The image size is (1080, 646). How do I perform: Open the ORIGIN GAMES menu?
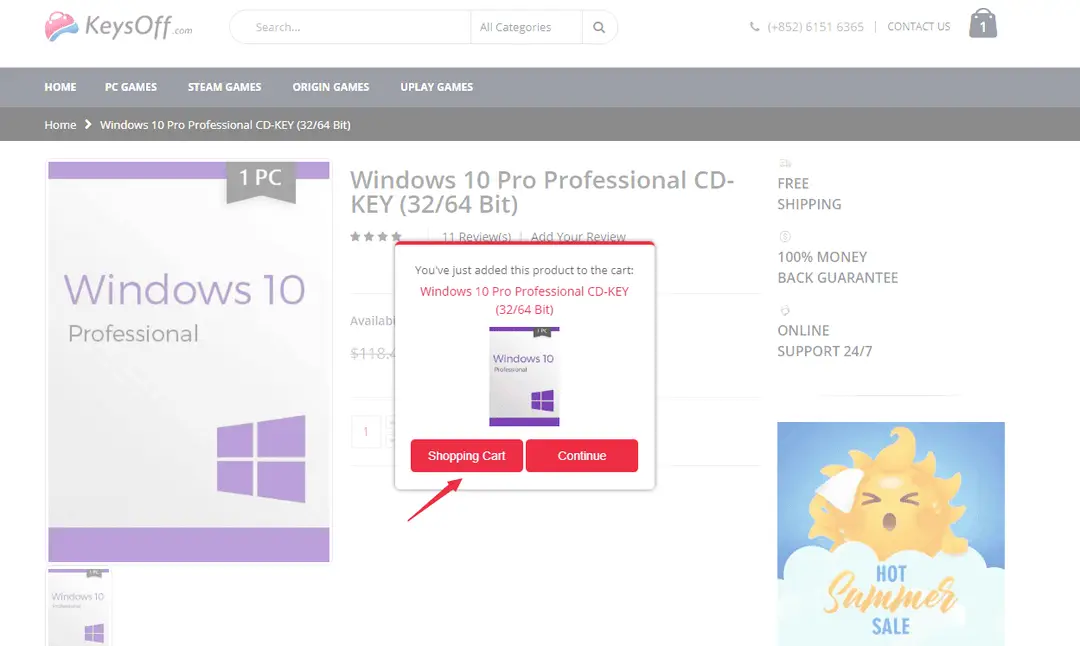tap(331, 87)
